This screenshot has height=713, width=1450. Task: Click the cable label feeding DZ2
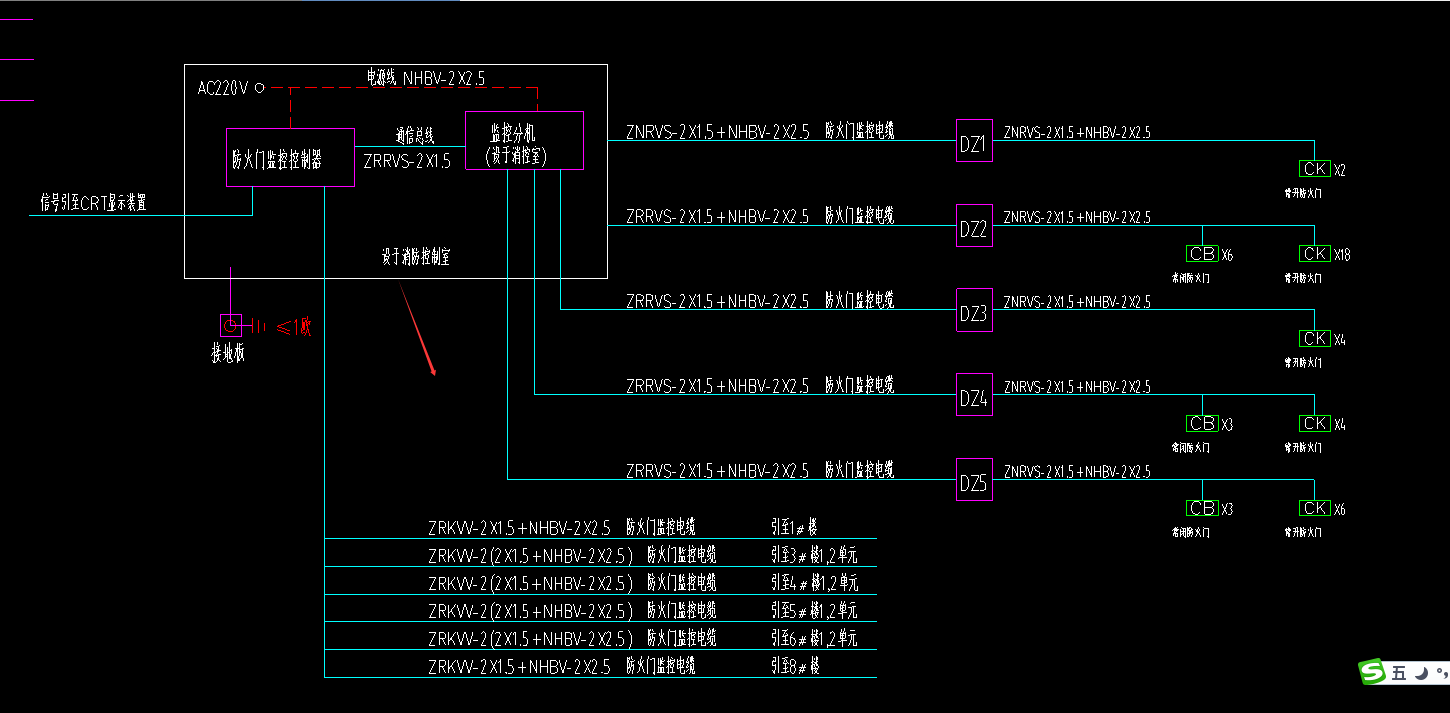[718, 216]
